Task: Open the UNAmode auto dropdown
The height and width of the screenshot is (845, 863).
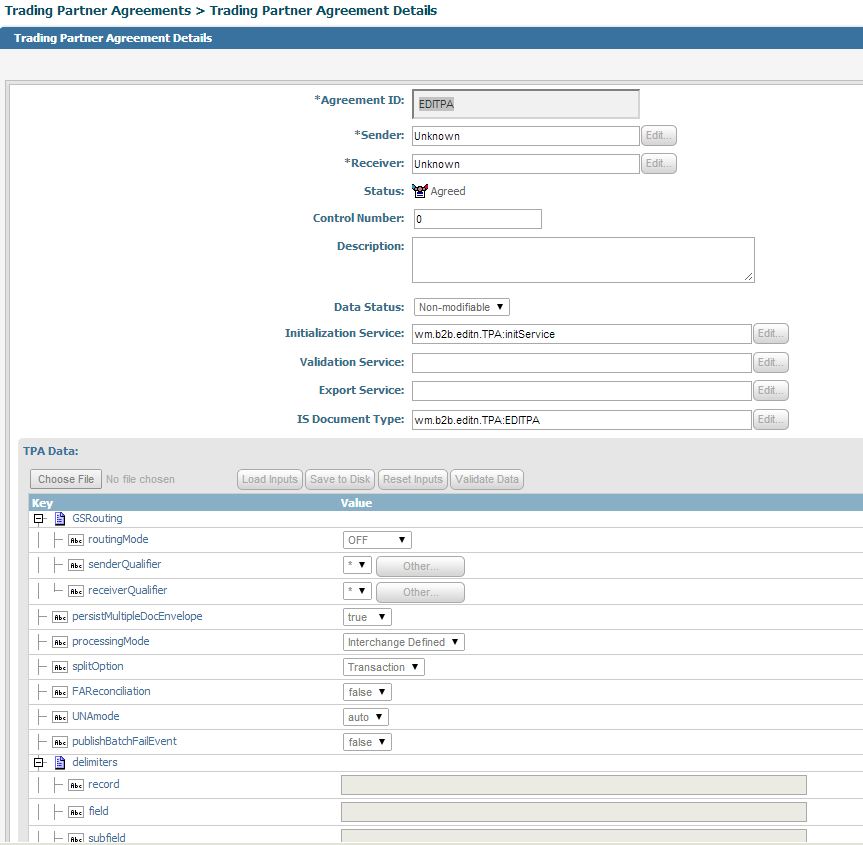Action: [x=365, y=717]
